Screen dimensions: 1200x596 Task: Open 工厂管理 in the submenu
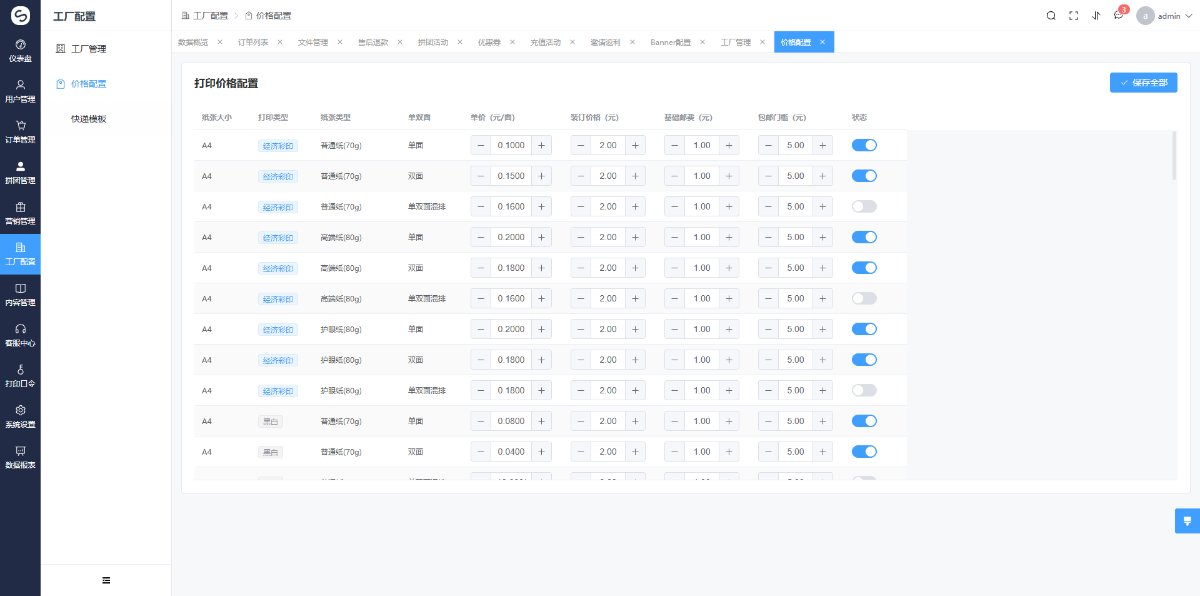pos(106,49)
